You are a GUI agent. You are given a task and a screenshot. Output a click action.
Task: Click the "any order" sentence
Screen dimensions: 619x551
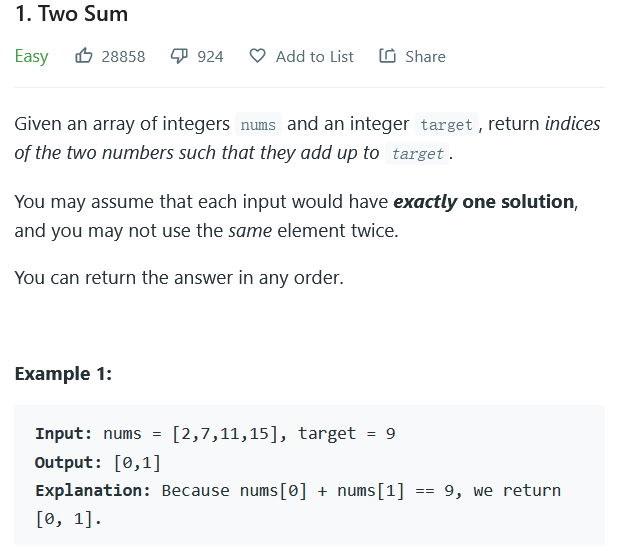coord(179,278)
